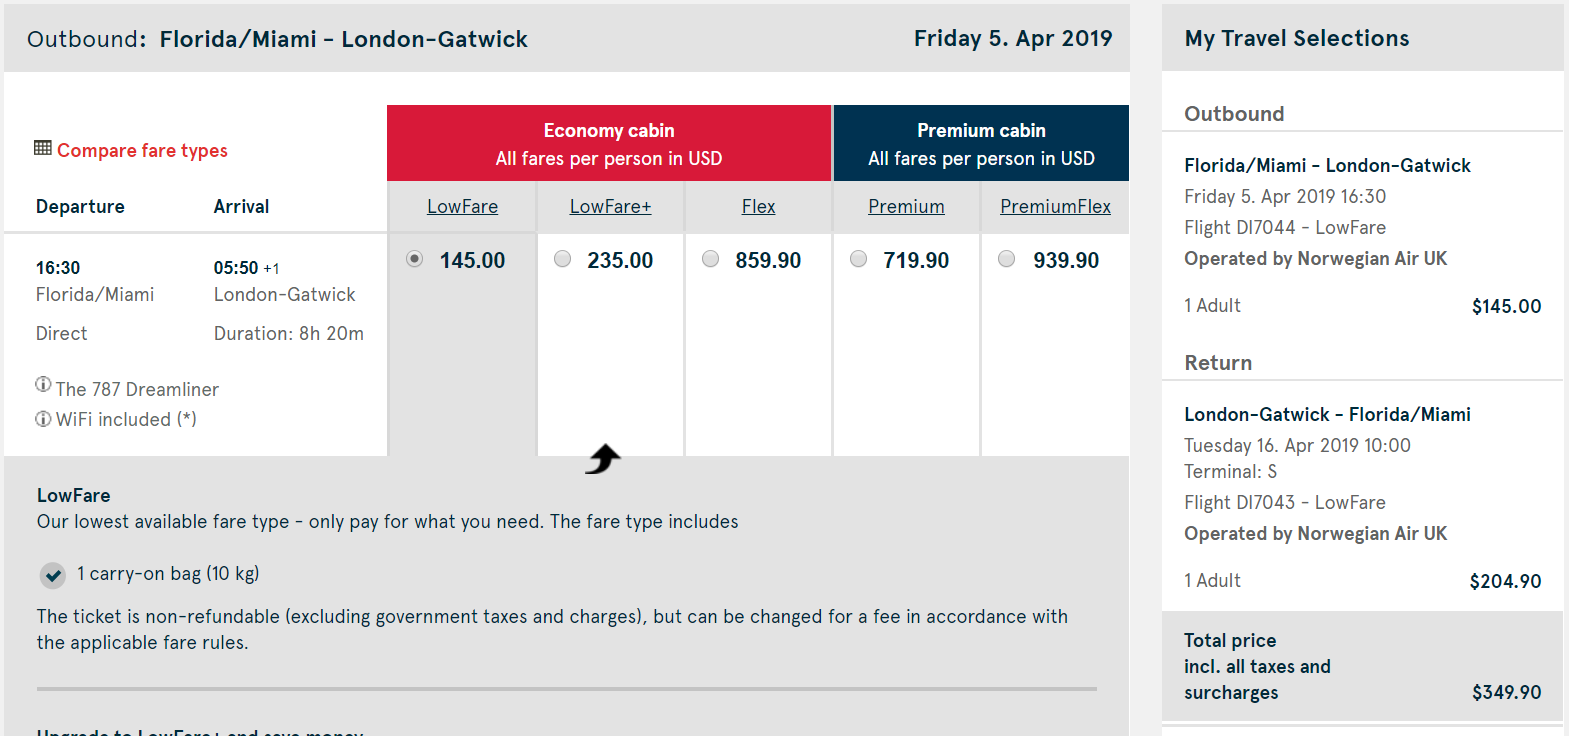The height and width of the screenshot is (736, 1569).
Task: Click the Premium column header link
Action: 906,207
